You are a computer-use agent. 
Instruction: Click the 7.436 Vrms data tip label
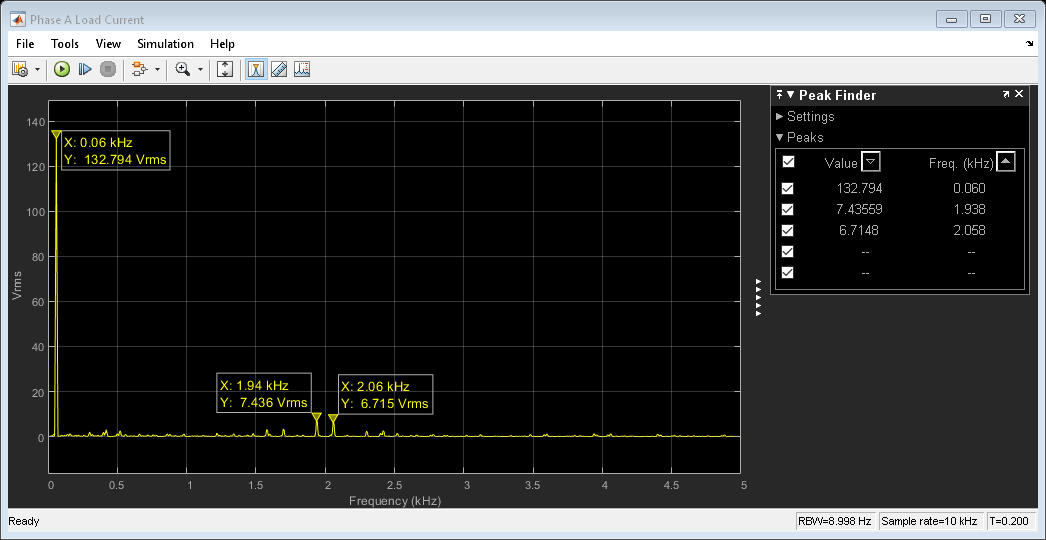pyautogui.click(x=264, y=393)
